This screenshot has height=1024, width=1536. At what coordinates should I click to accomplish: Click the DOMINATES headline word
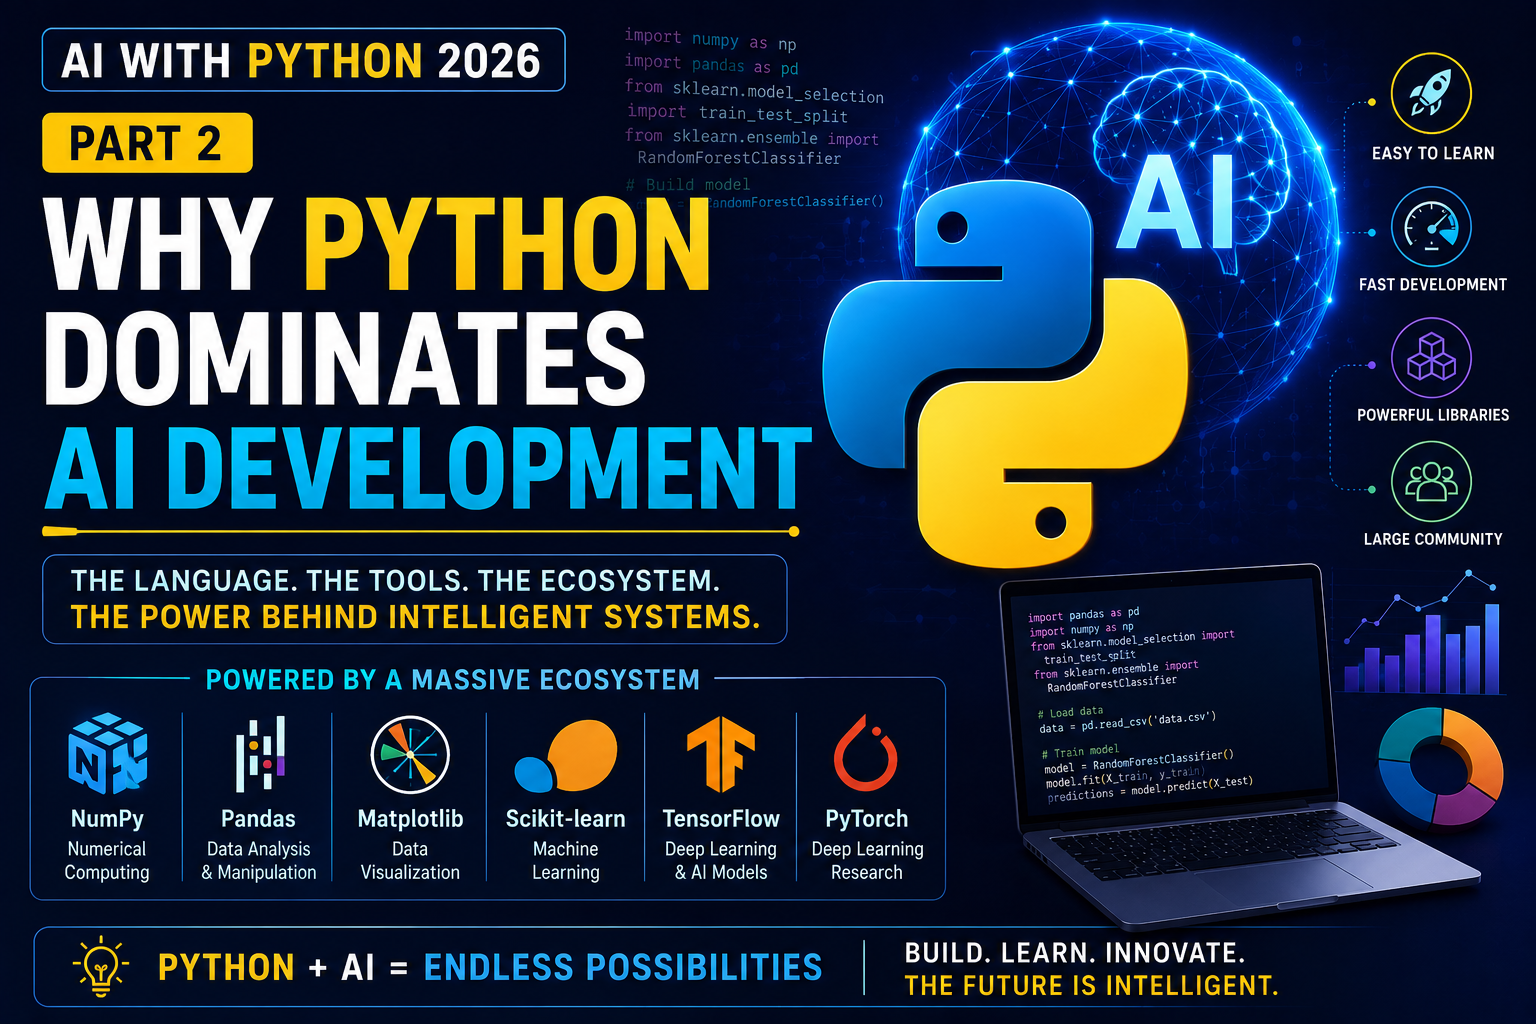coord(345,357)
